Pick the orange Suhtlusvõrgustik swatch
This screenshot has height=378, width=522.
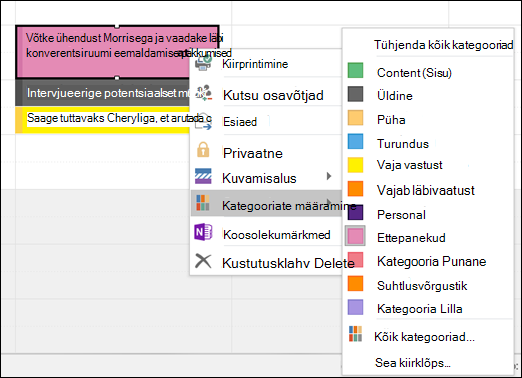coord(355,283)
